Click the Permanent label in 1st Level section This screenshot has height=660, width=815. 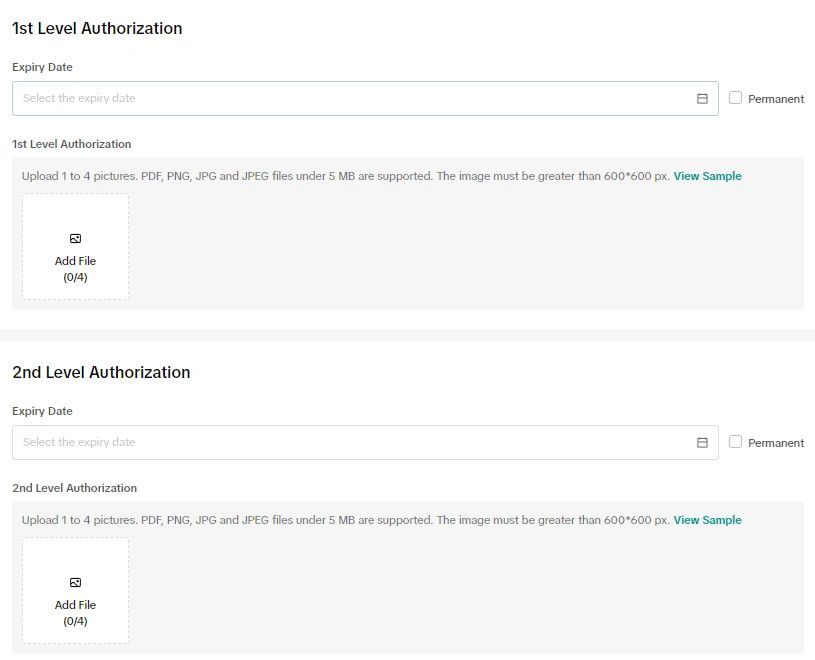776,99
